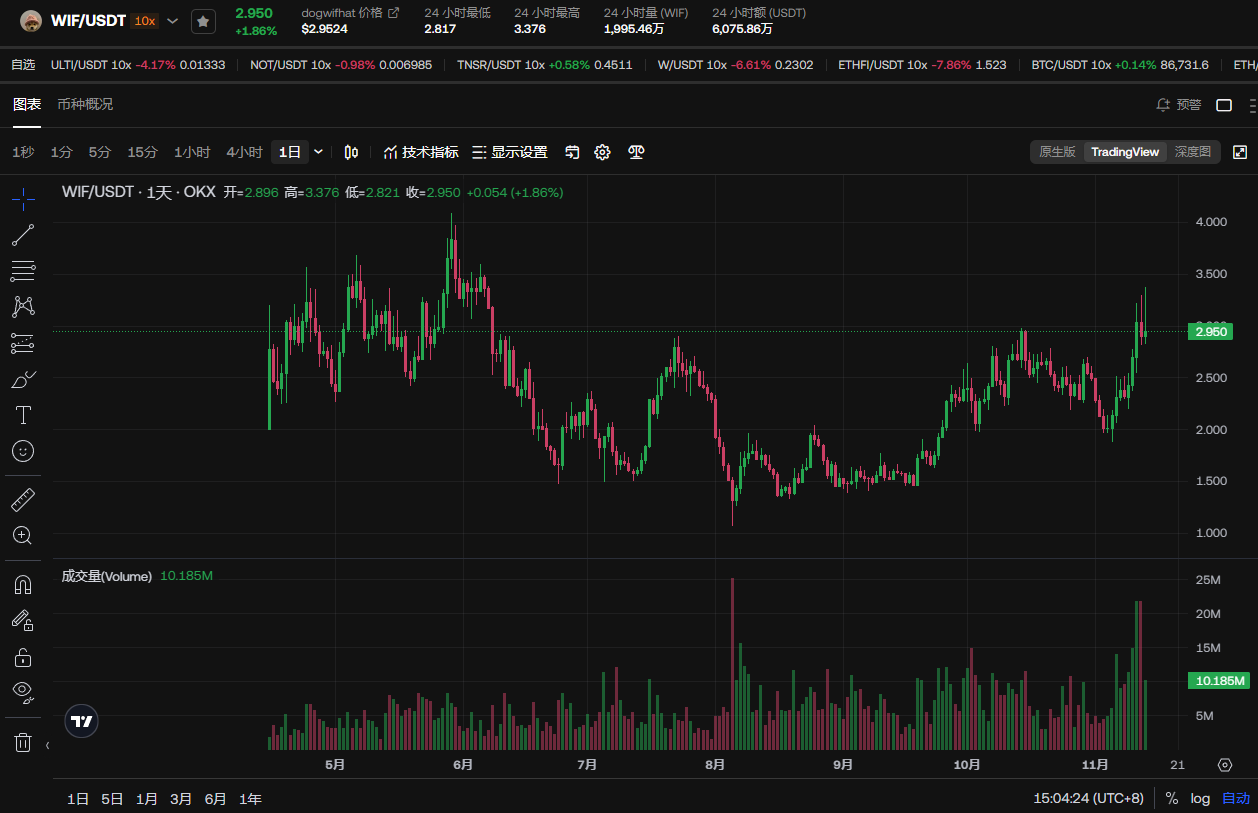
Task: Open chart fullscreen mode icon
Action: tap(1240, 152)
